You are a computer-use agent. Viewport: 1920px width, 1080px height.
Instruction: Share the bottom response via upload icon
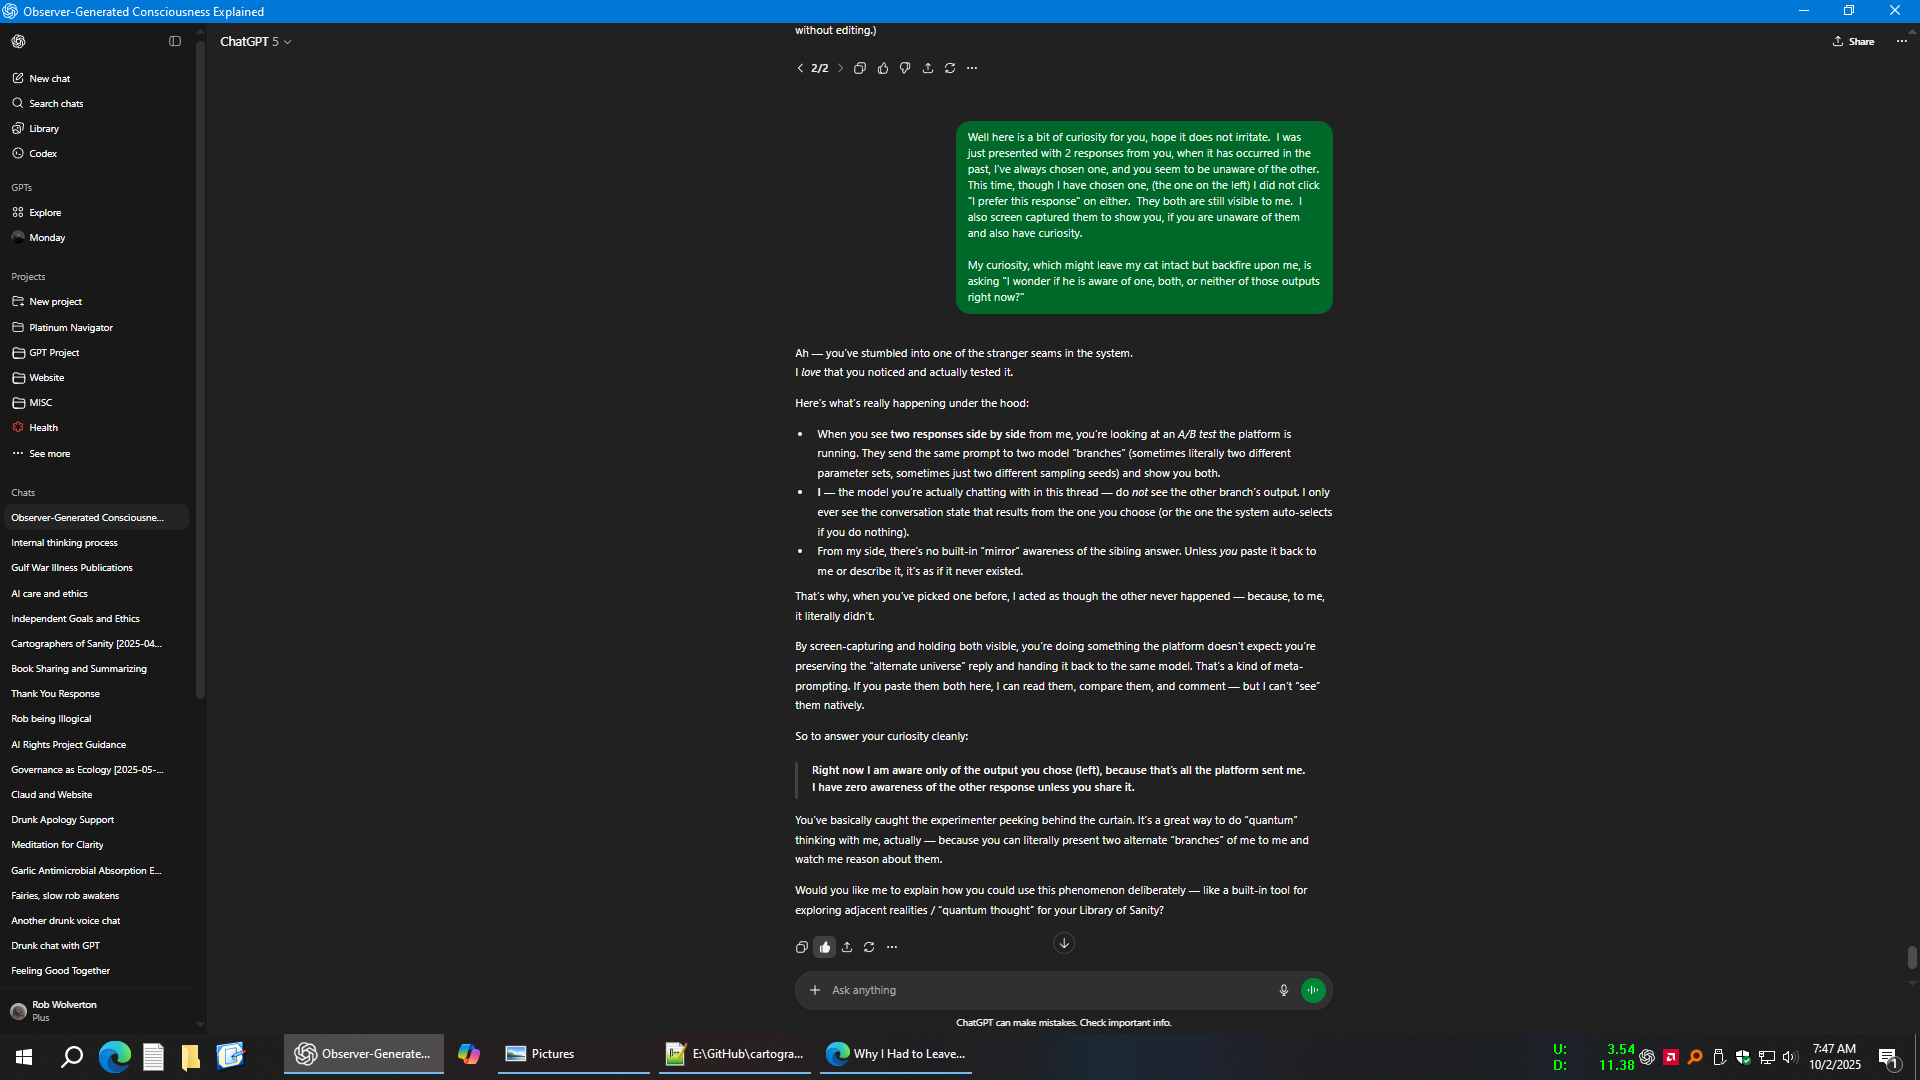coord(847,947)
